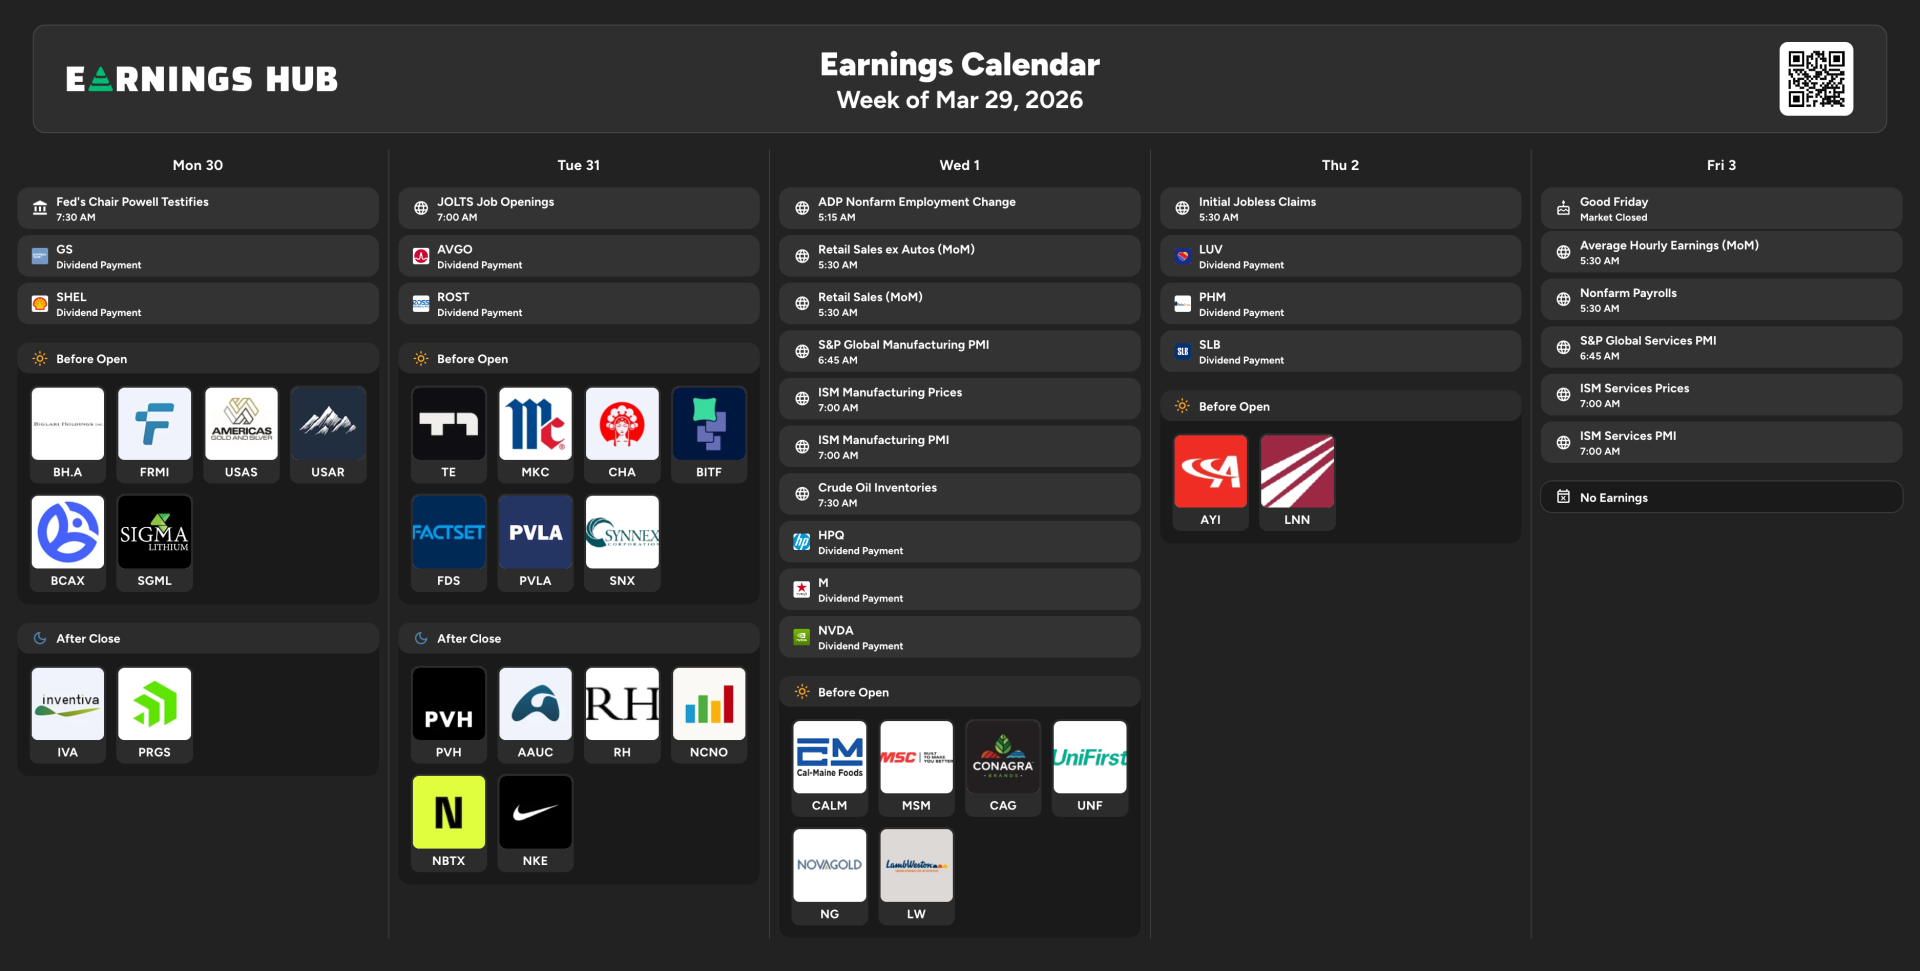This screenshot has width=1920, height=971.
Task: Click the Nonfarm Payrolls event row
Action: click(1720, 300)
